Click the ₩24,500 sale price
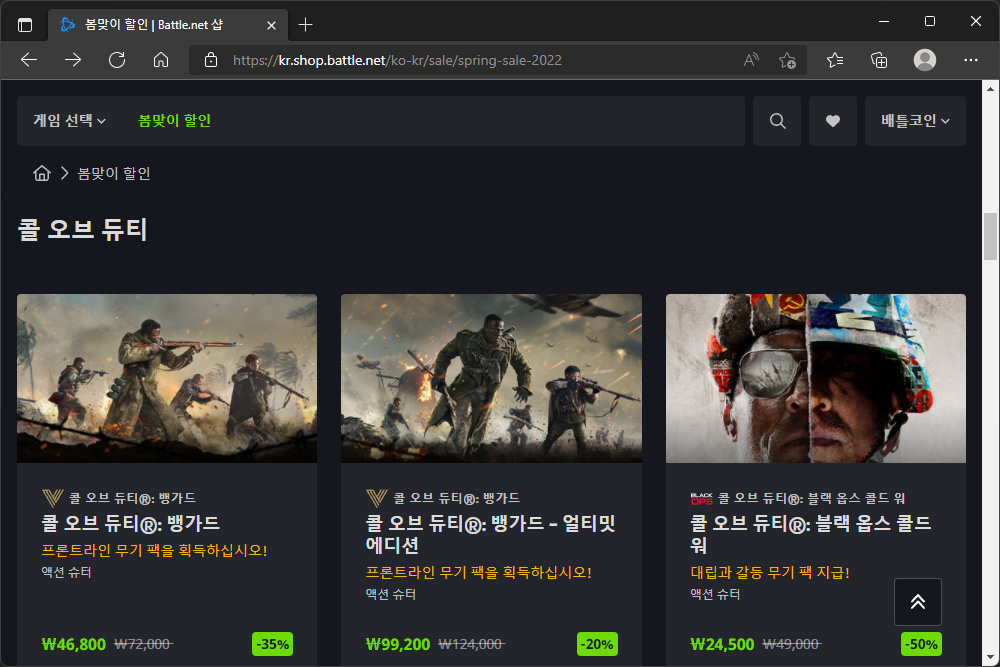Screen dimensions: 1000x667 click(x=722, y=644)
